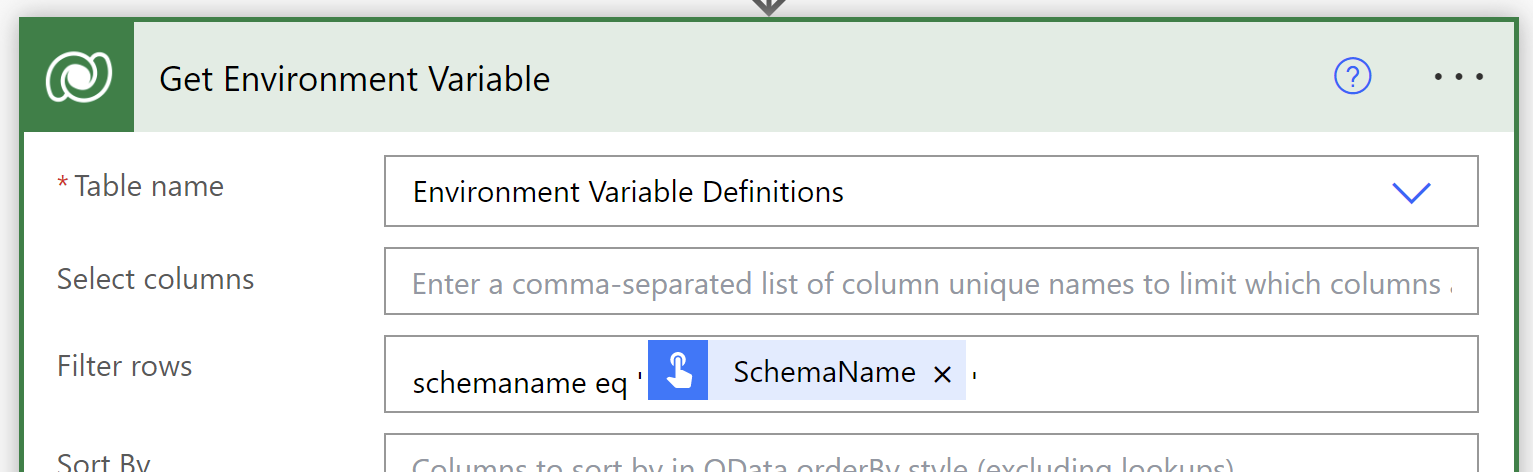Click the arrow connector above the action
This screenshot has height=472, width=1533.
[767, 6]
